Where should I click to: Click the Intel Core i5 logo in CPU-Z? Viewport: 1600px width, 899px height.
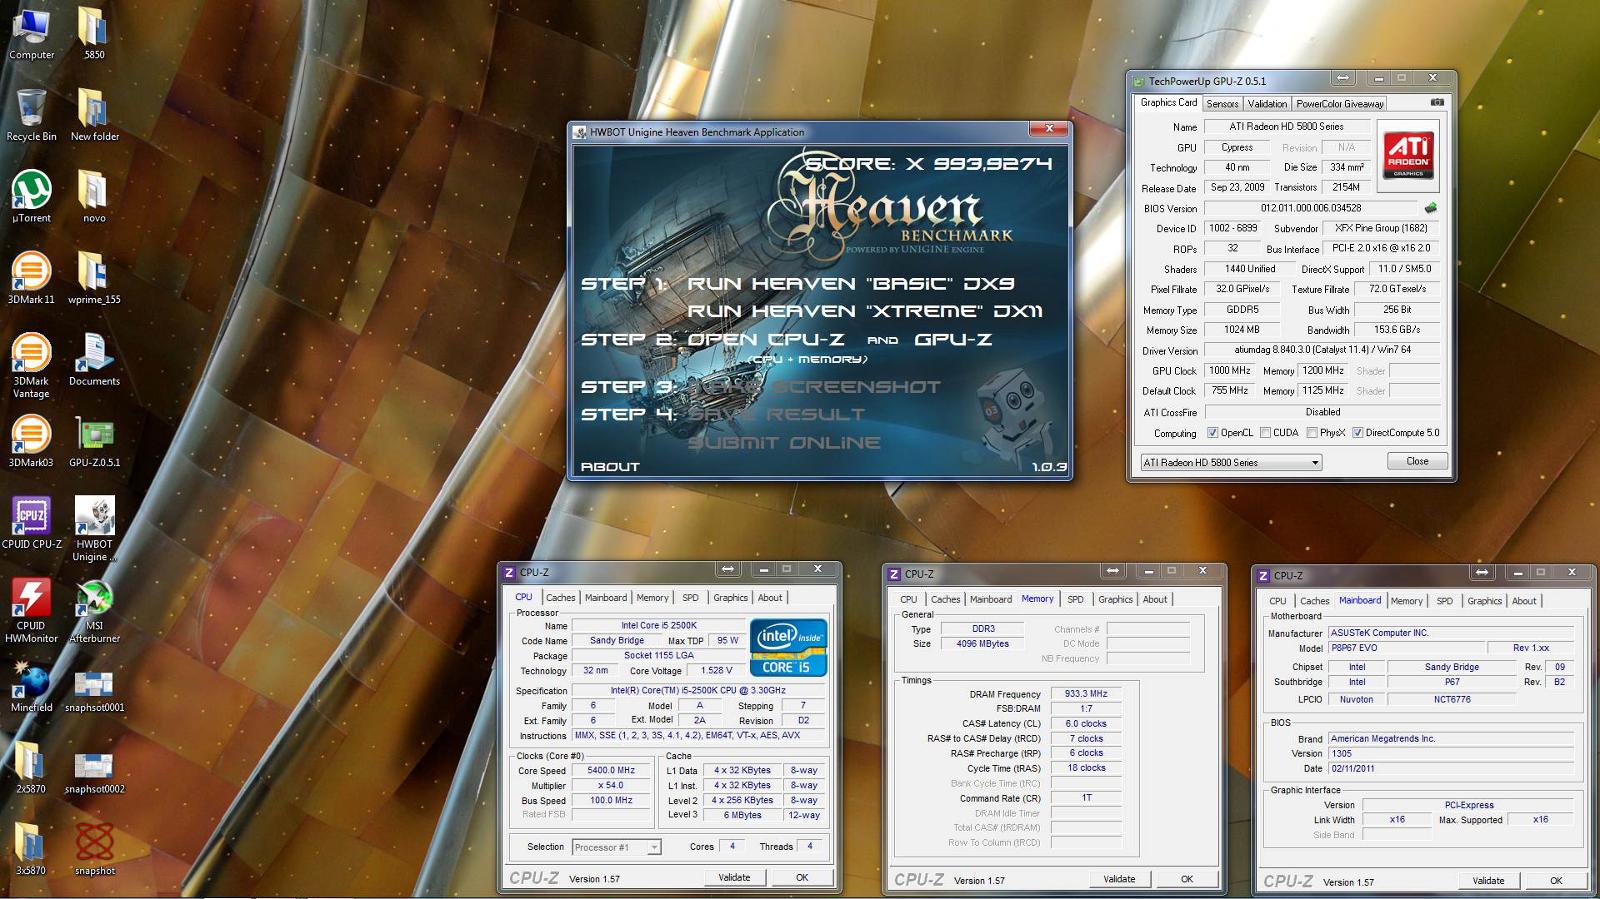(x=788, y=648)
